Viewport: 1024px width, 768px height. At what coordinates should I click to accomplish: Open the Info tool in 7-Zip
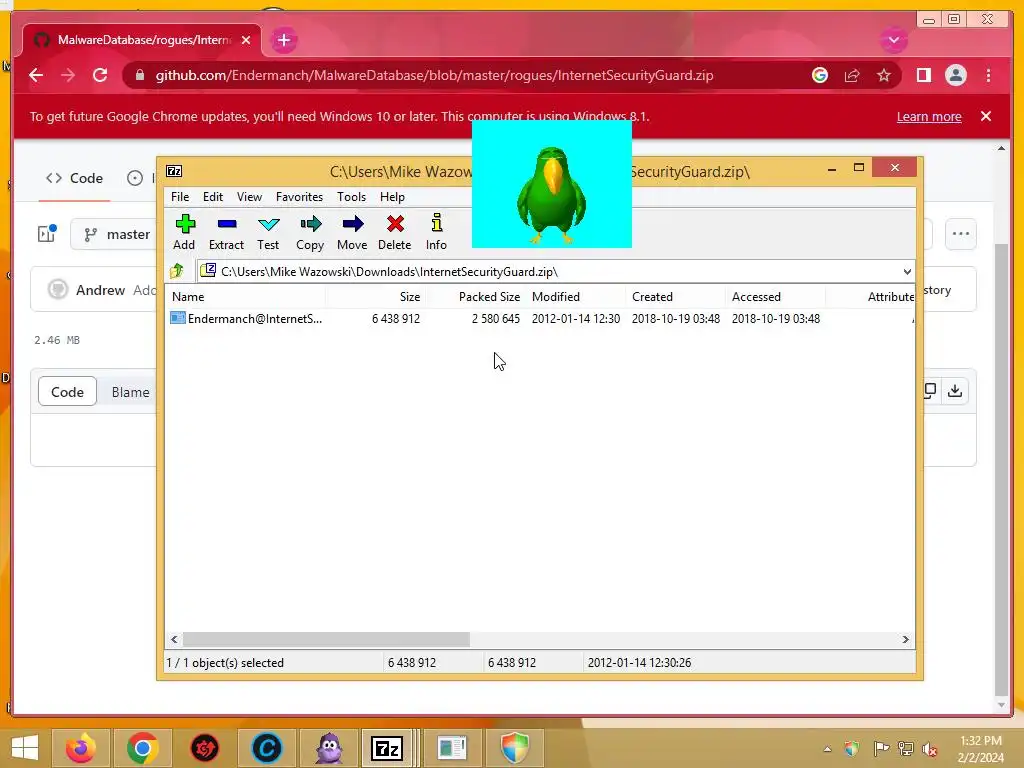tap(436, 232)
